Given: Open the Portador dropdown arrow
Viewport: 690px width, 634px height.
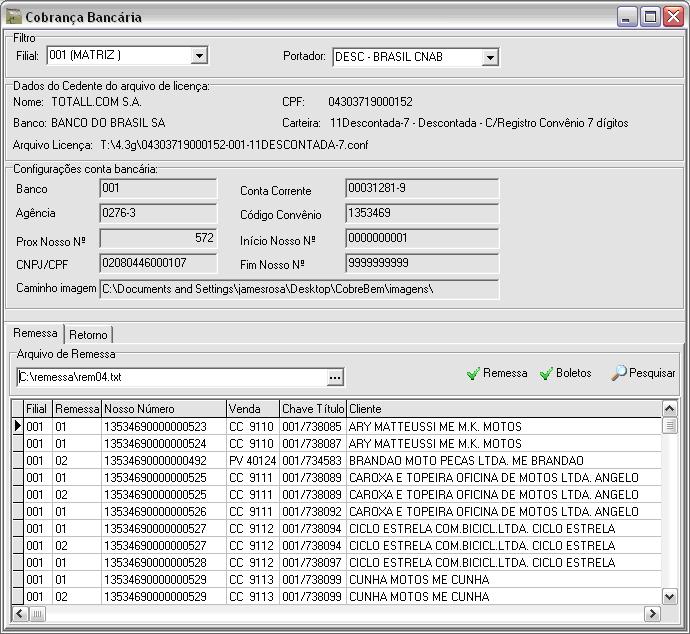Looking at the screenshot, I should pos(490,57).
